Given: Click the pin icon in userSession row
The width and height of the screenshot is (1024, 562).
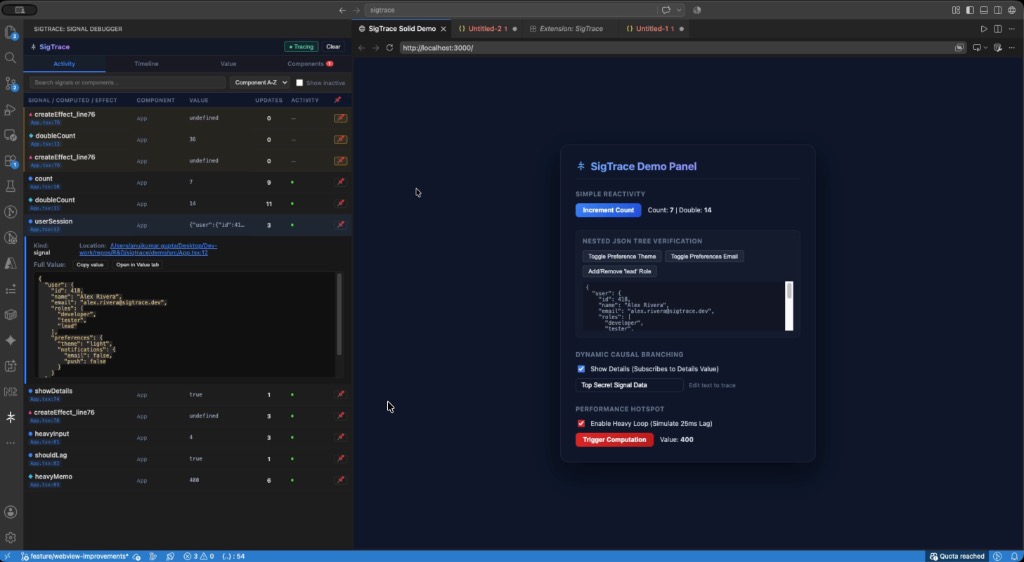Looking at the screenshot, I should tap(340, 225).
